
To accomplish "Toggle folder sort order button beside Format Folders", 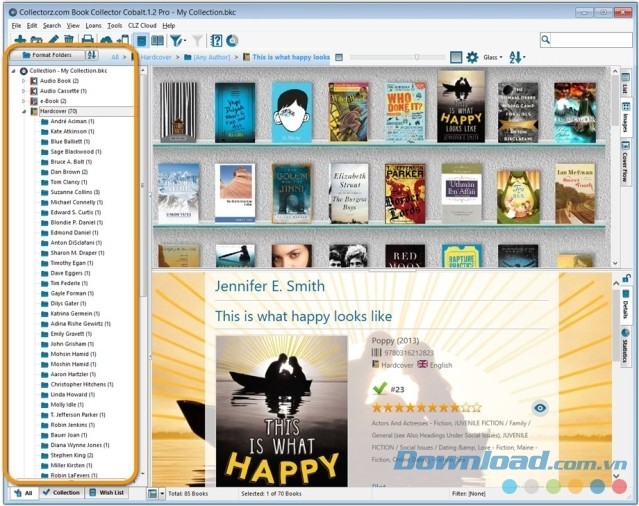I will (x=92, y=55).
